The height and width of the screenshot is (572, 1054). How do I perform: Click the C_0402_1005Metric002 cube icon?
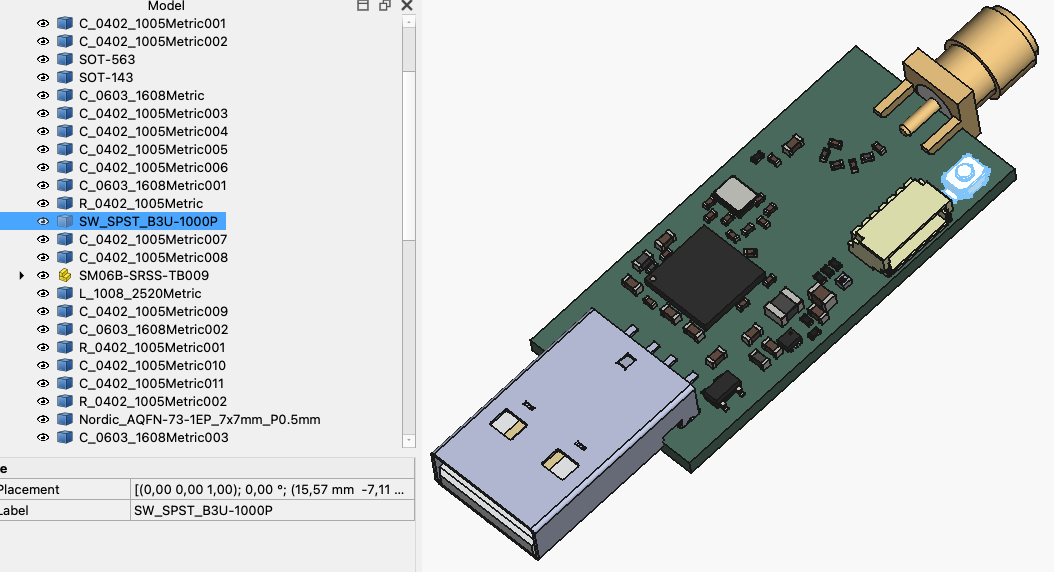[65, 41]
